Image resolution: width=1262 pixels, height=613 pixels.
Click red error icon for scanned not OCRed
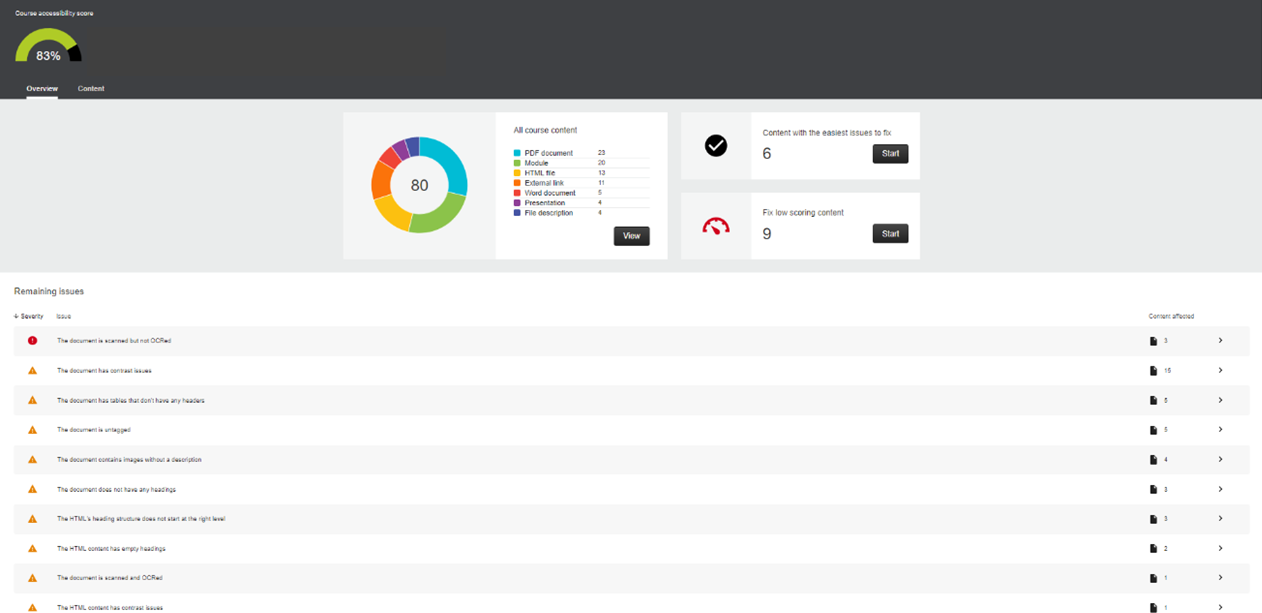point(32,341)
